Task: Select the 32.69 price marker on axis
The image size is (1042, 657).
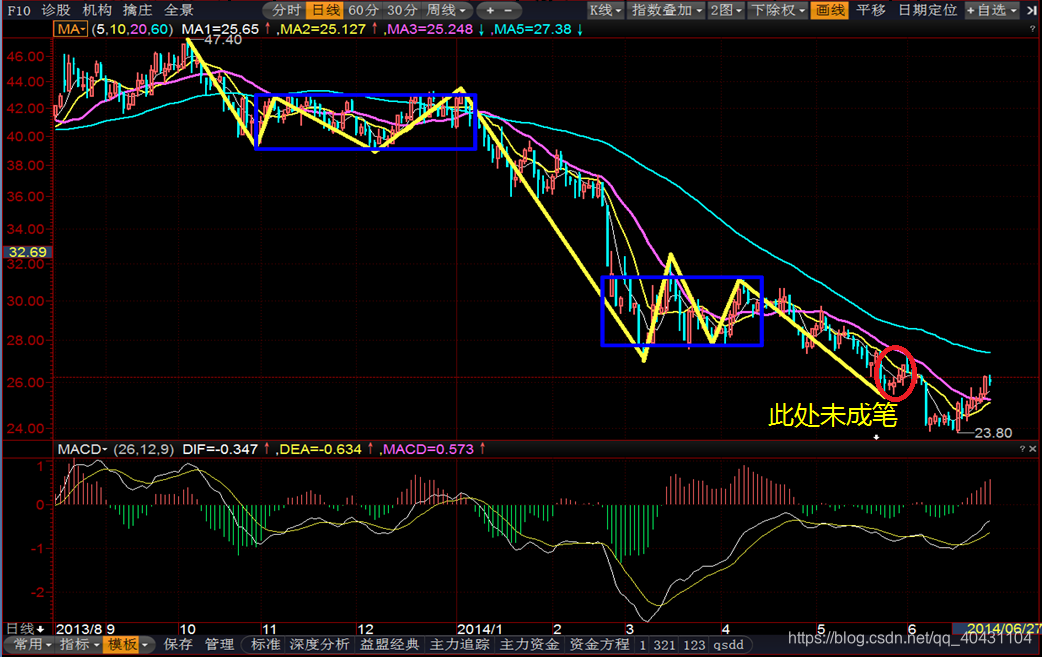Action: coord(28,252)
